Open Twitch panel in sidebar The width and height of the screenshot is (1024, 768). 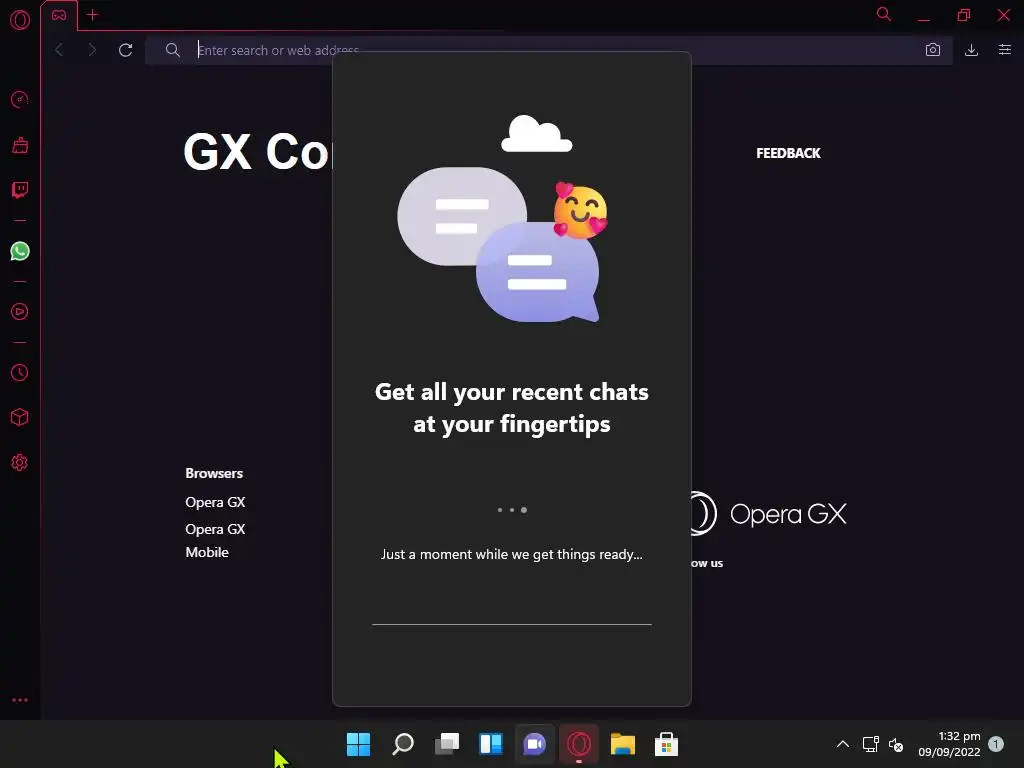click(x=20, y=190)
